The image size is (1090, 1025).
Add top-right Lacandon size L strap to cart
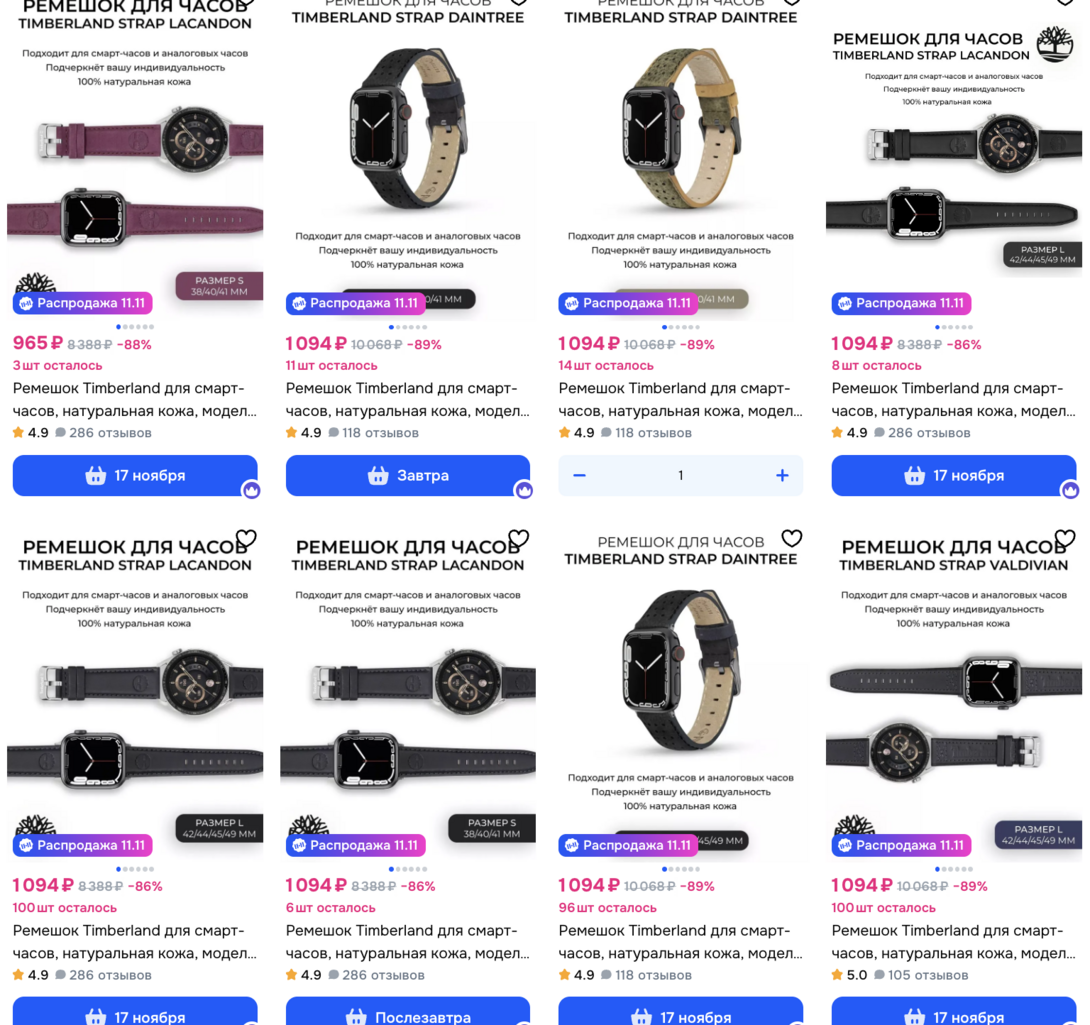click(x=954, y=476)
